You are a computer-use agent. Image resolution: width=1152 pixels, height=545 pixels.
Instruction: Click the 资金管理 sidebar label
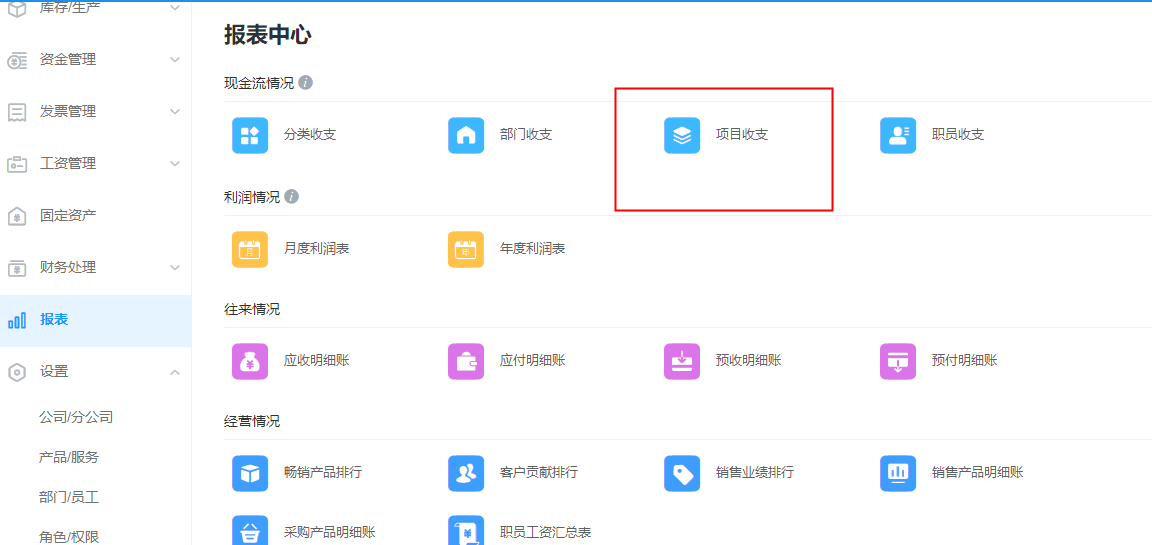tap(68, 60)
